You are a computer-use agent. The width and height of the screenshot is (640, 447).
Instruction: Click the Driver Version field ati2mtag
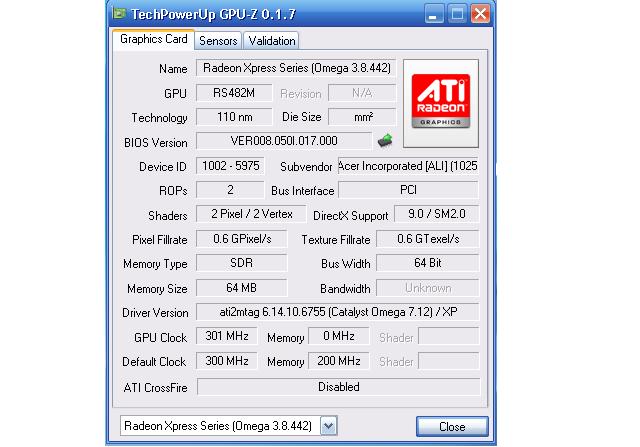(x=338, y=312)
